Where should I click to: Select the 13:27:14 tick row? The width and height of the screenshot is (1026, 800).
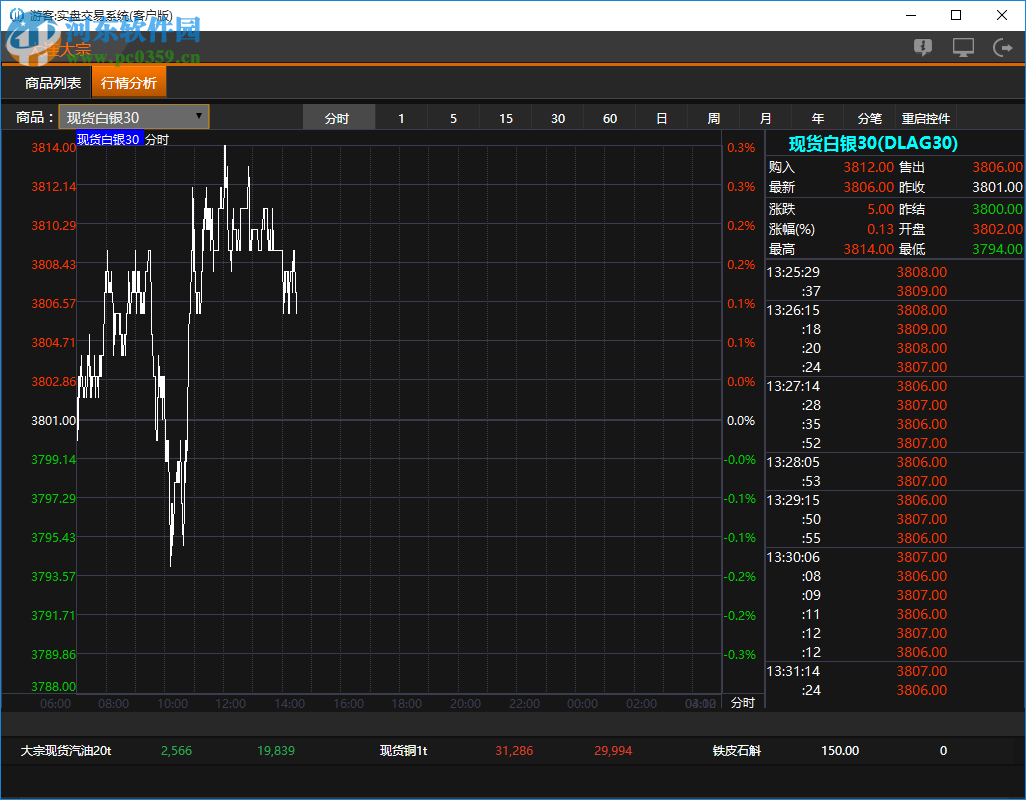coord(894,386)
